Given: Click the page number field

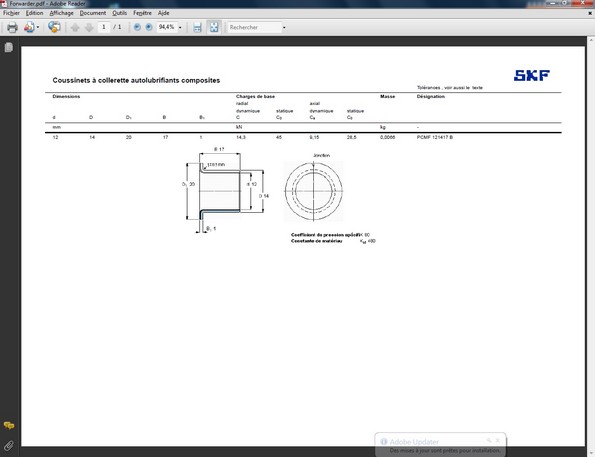Looking at the screenshot, I should pyautogui.click(x=104, y=27).
